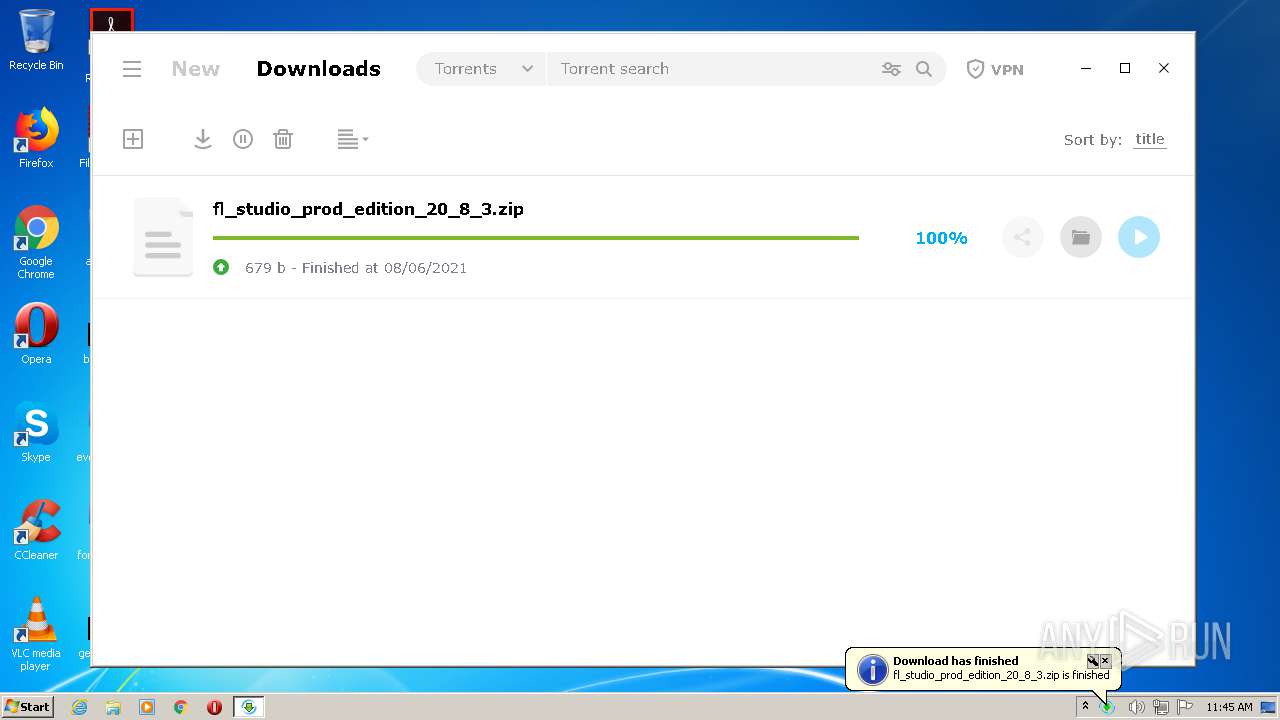The image size is (1280, 720).
Task: Click the Download has finished notification
Action: point(983,668)
